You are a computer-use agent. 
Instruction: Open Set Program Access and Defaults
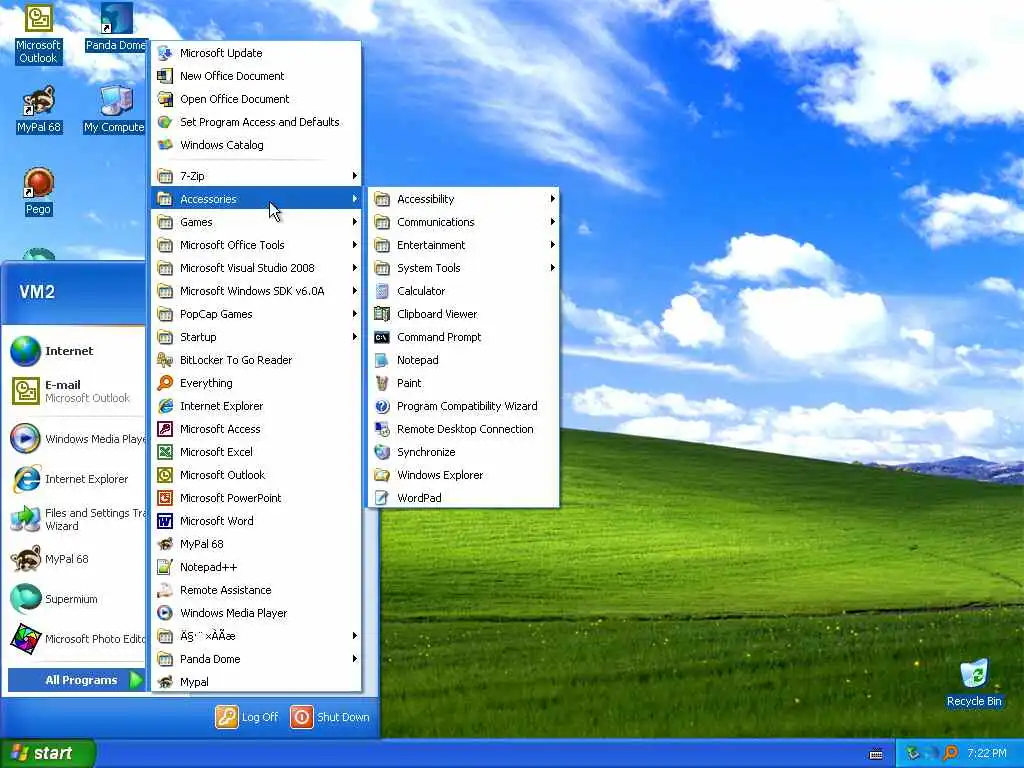click(x=256, y=122)
